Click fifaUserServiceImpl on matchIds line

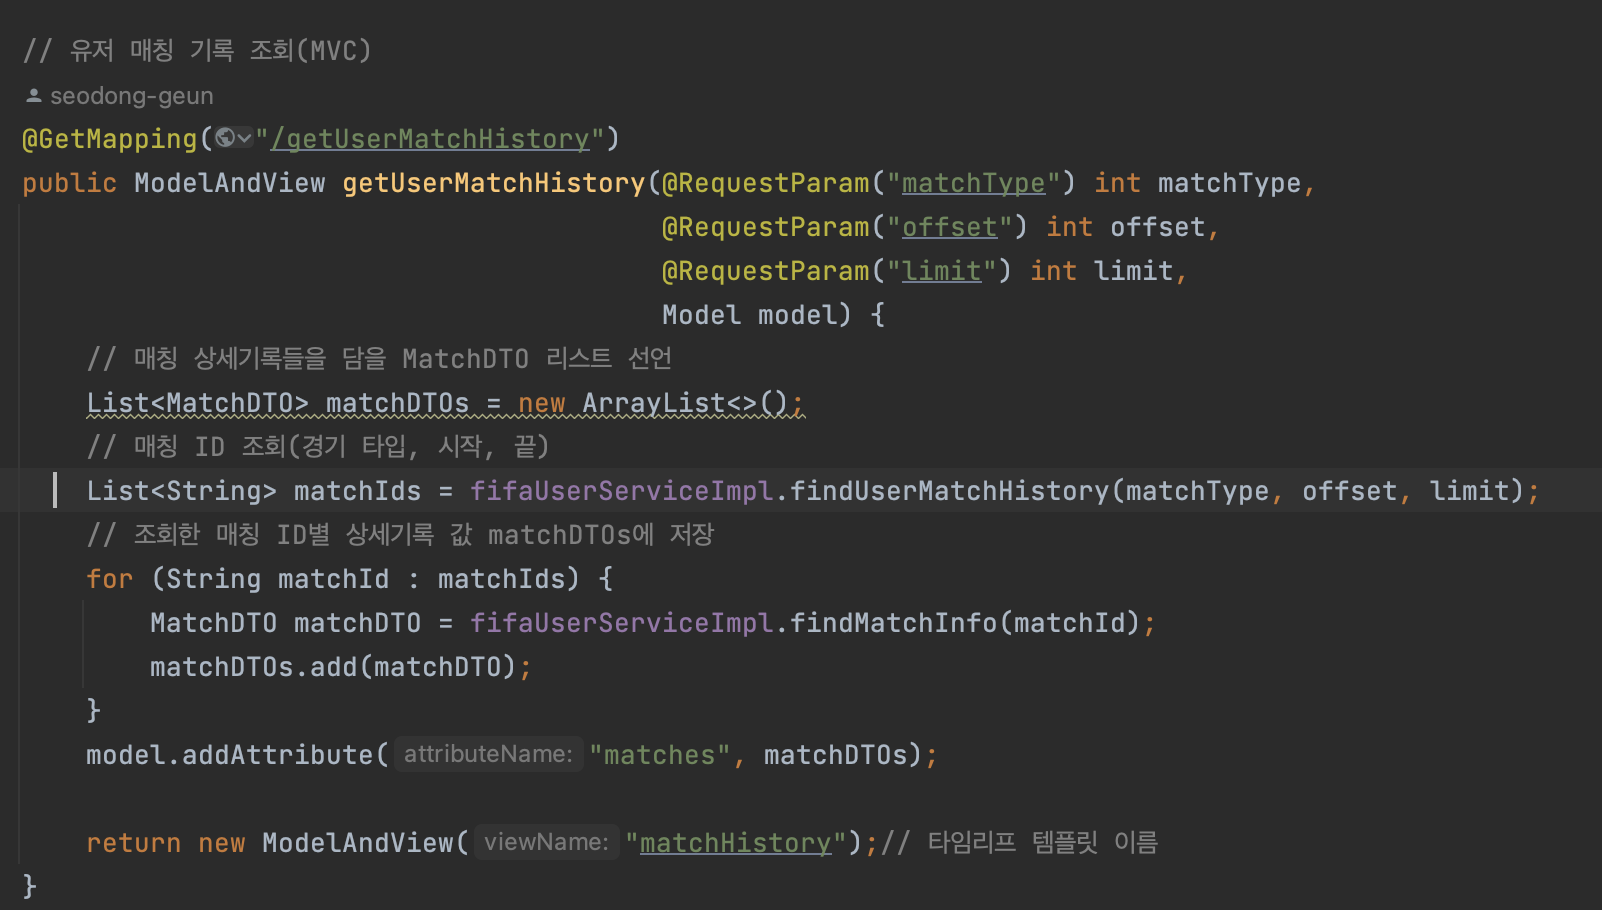622,491
